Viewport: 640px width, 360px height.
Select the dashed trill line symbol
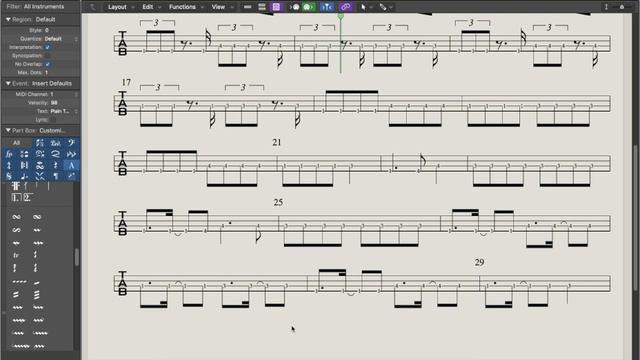tap(19, 282)
